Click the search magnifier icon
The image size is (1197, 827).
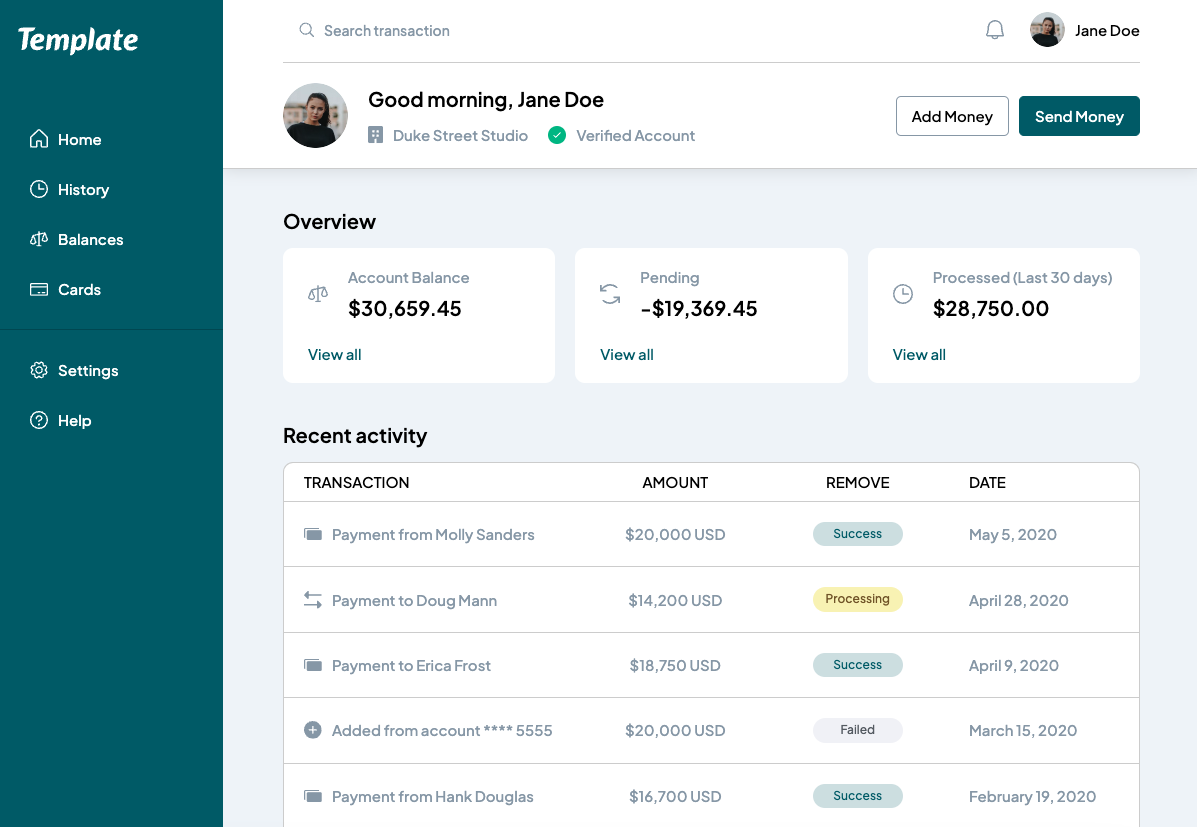point(306,30)
